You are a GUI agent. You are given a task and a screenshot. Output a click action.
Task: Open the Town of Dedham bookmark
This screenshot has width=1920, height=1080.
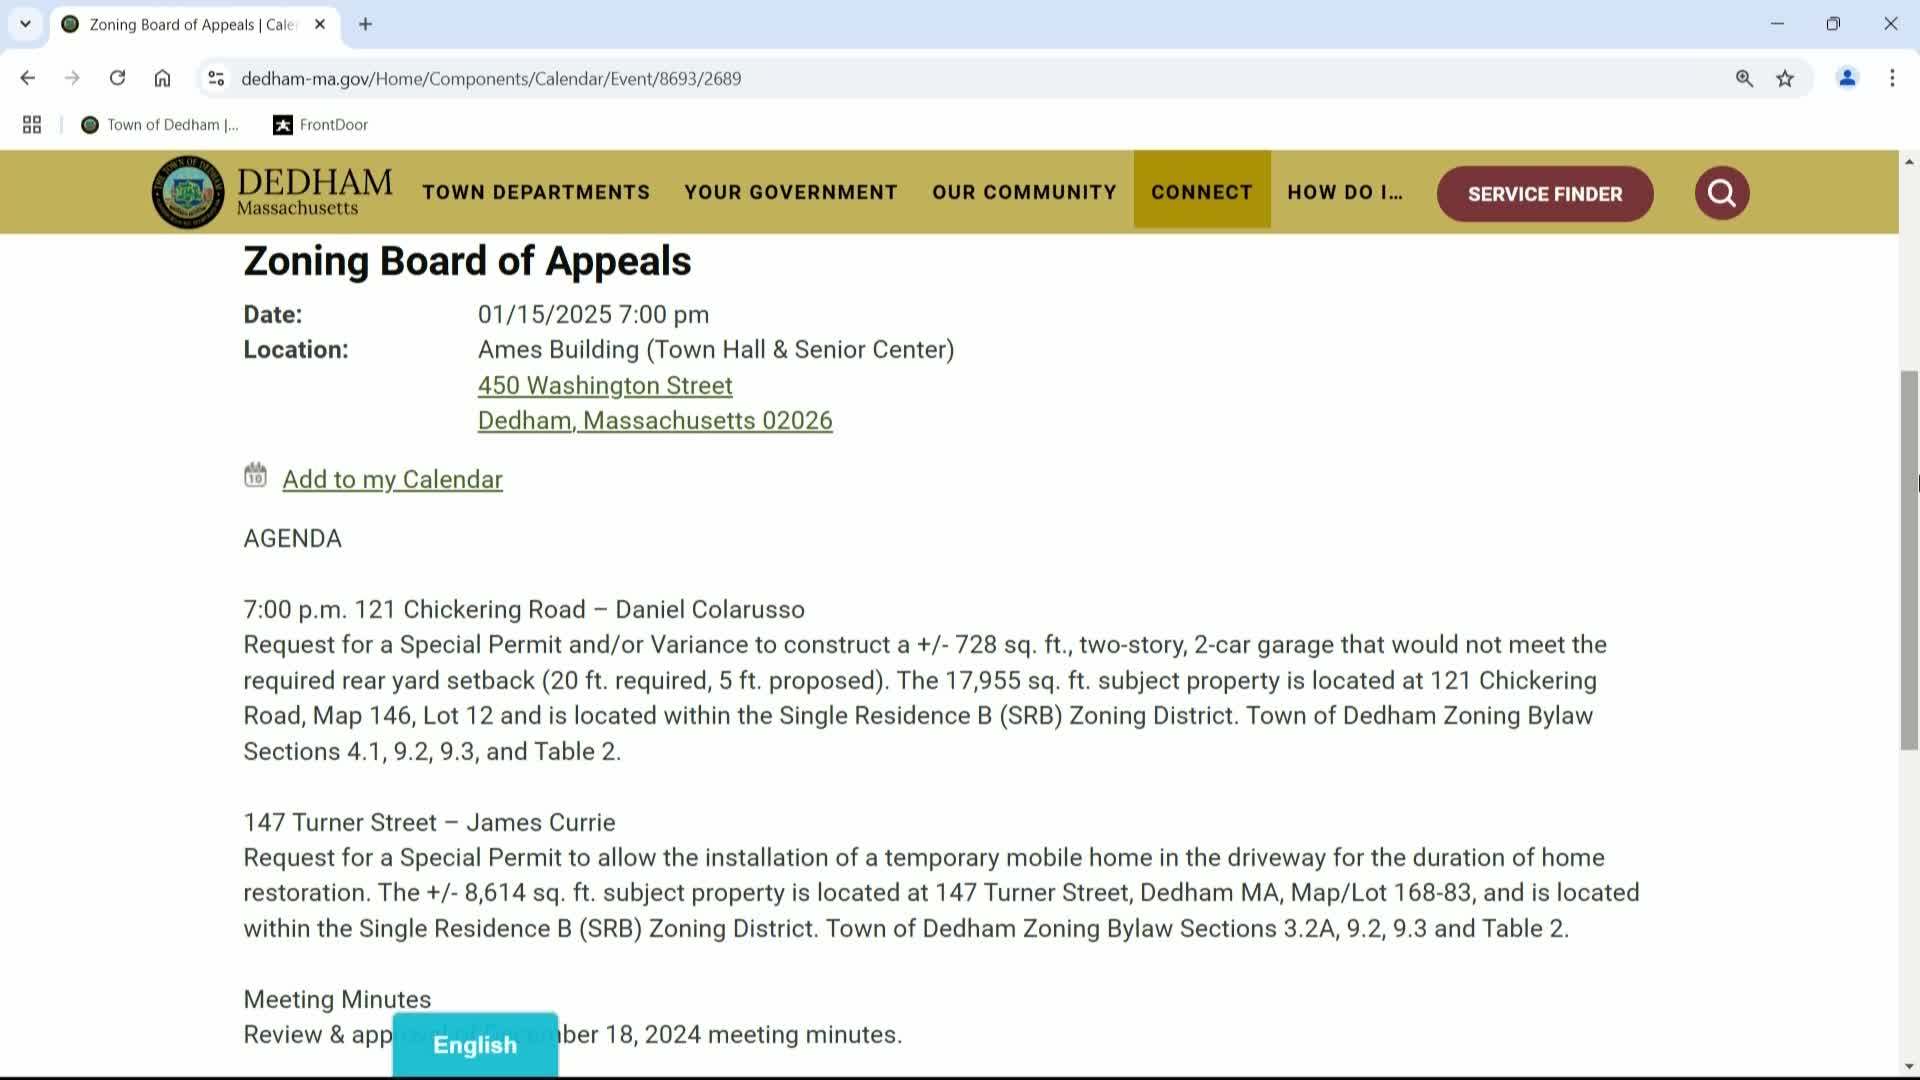coord(160,124)
